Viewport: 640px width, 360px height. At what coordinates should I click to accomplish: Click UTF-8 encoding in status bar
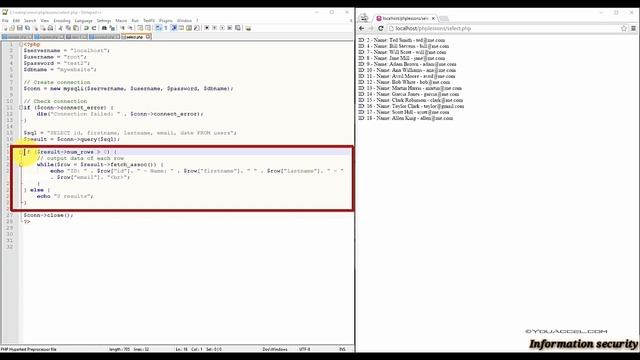click(304, 349)
